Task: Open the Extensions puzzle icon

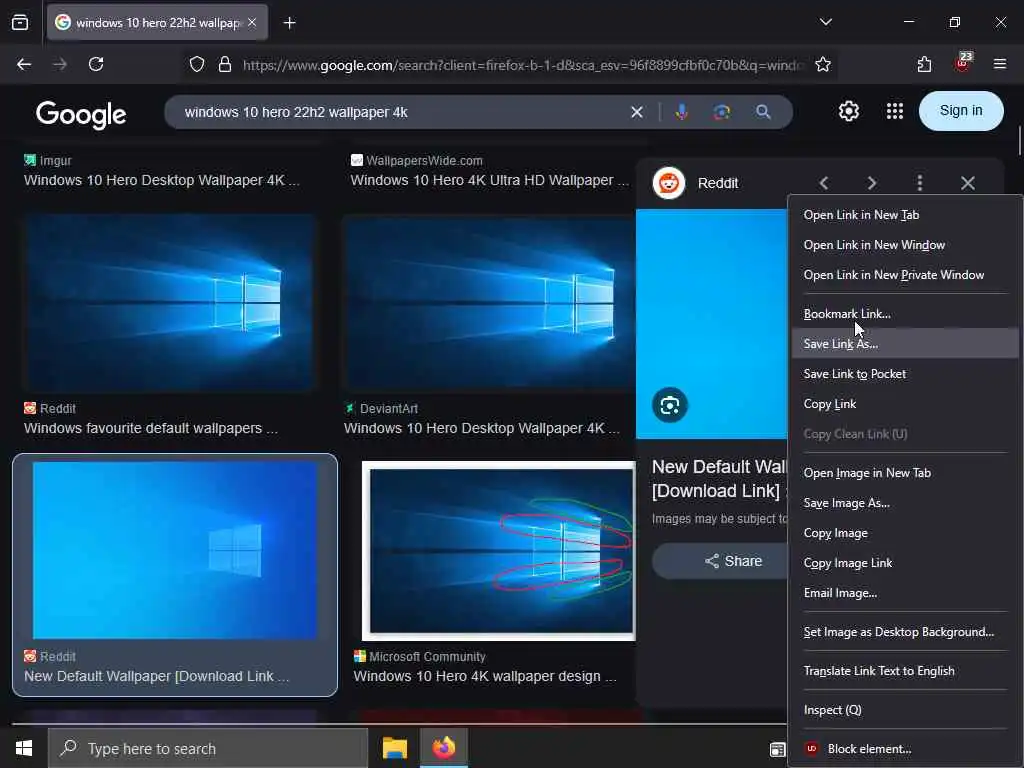Action: [924, 64]
